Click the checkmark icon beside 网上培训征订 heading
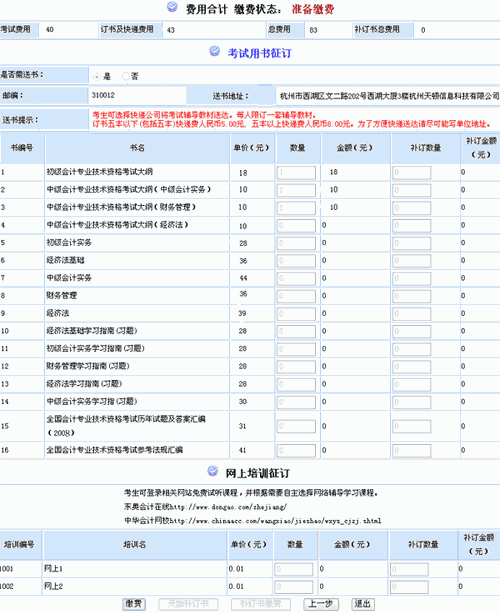The image size is (500, 613). tap(213, 471)
